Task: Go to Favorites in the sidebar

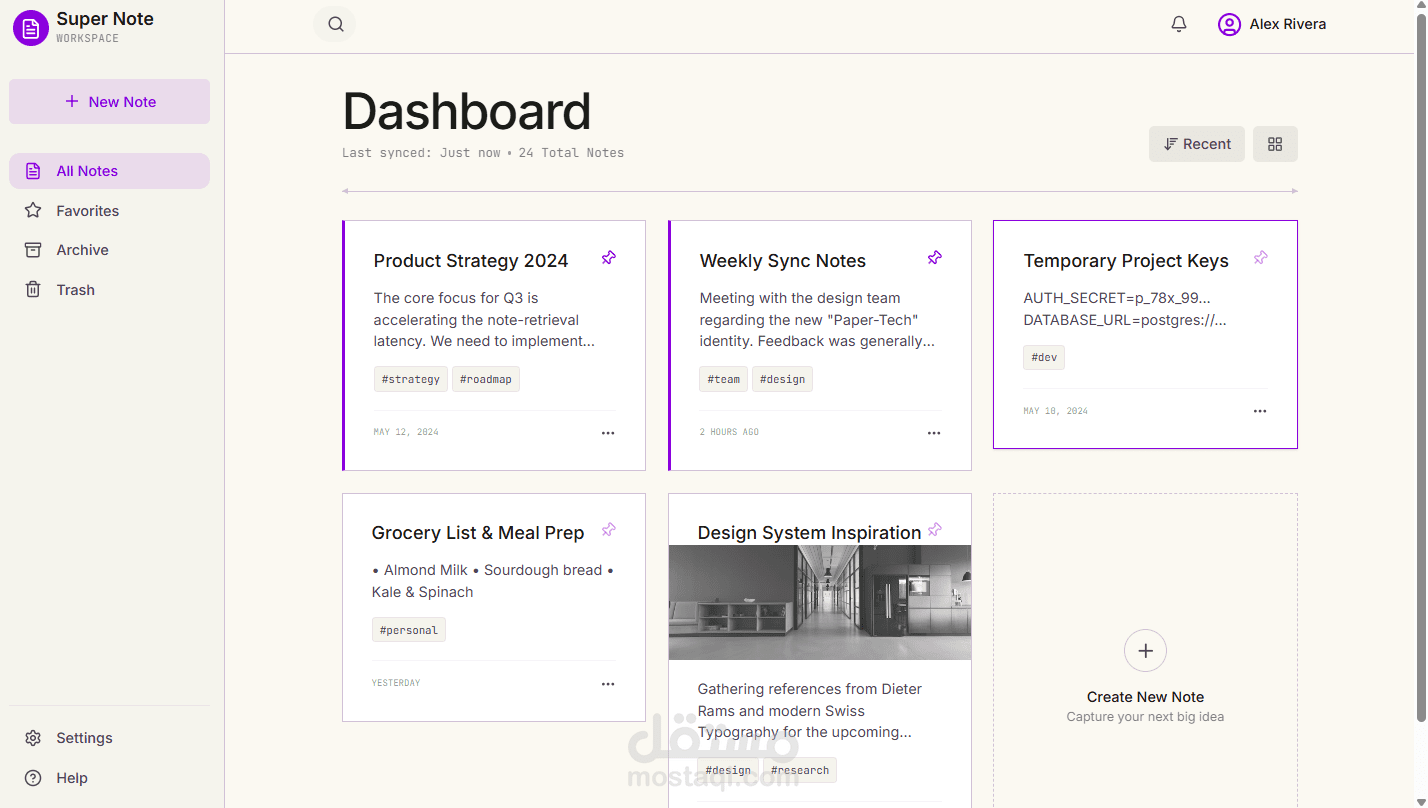Action: click(x=110, y=211)
